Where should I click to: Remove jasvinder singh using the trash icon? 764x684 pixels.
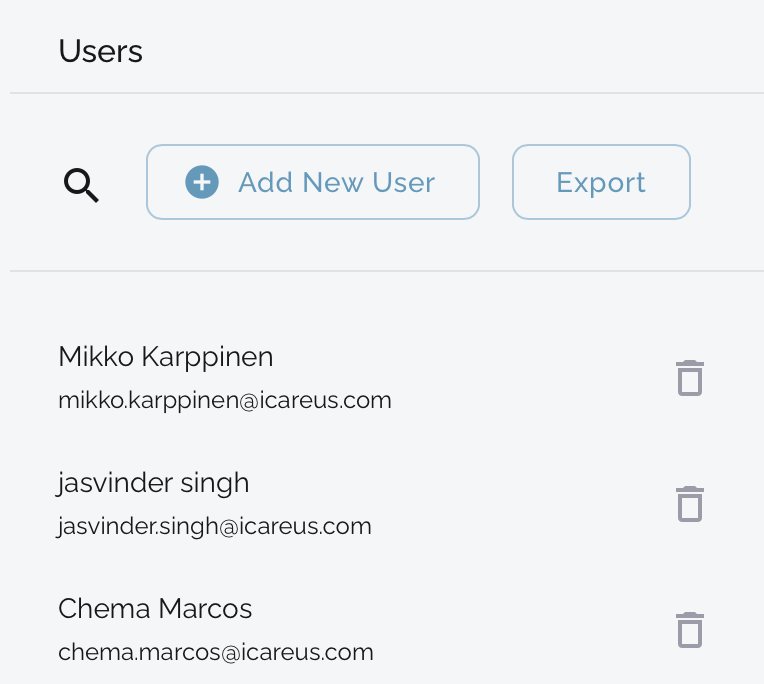tap(690, 504)
